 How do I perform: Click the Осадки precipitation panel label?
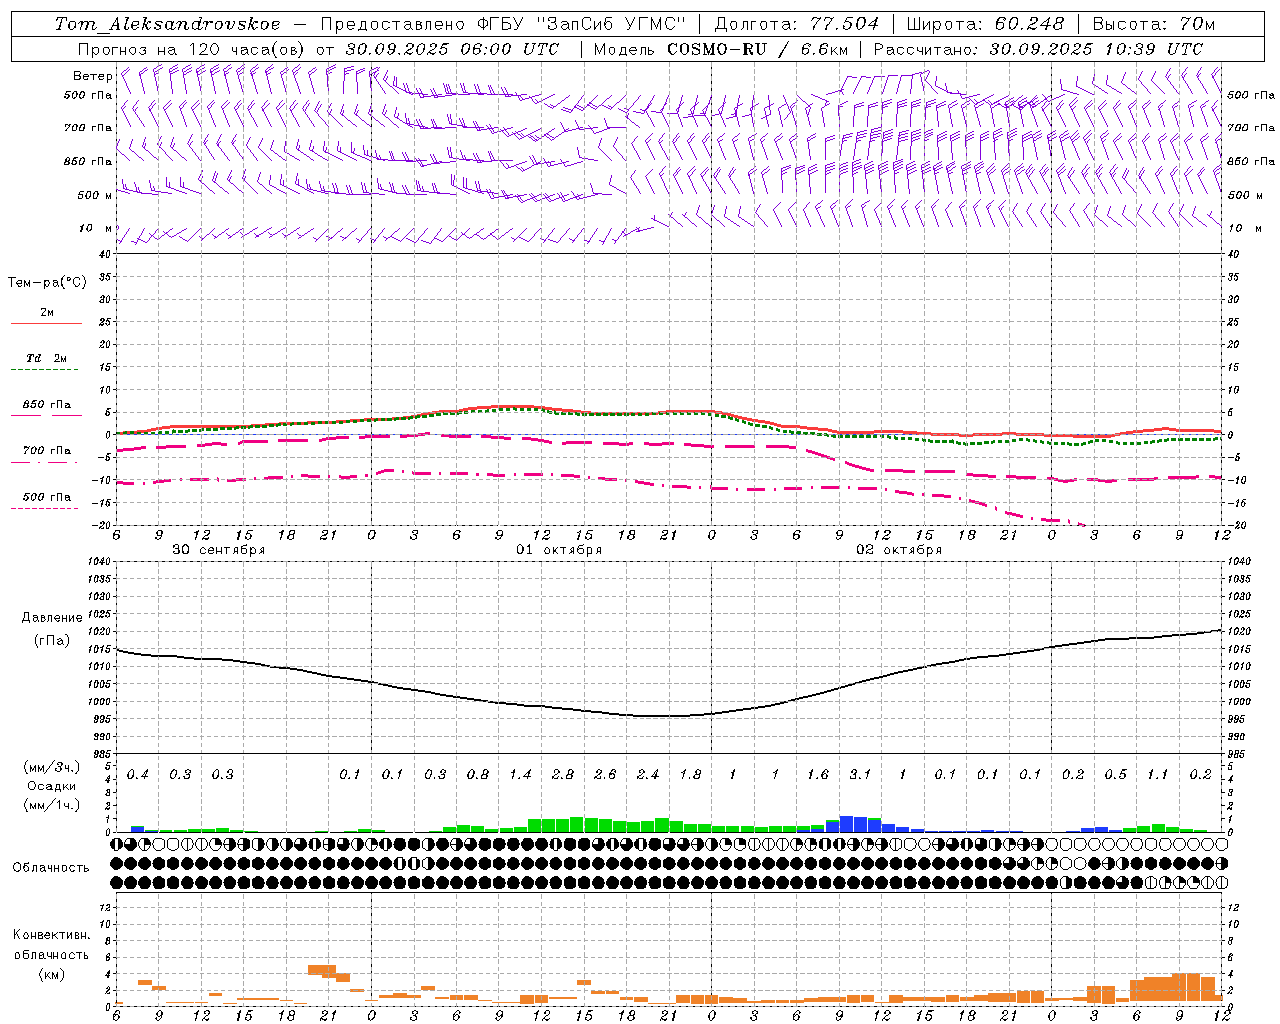click(x=52, y=786)
